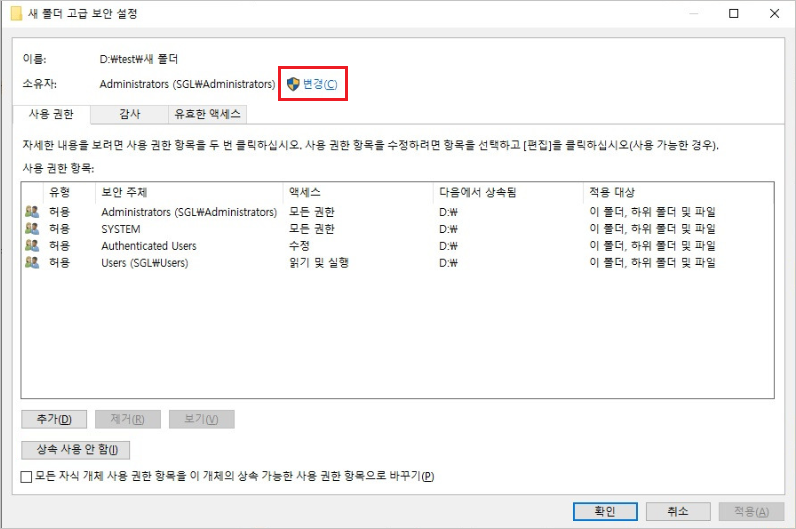This screenshot has height=529, width=796.
Task: Sort by the 보안 주체 column header
Action: click(189, 192)
